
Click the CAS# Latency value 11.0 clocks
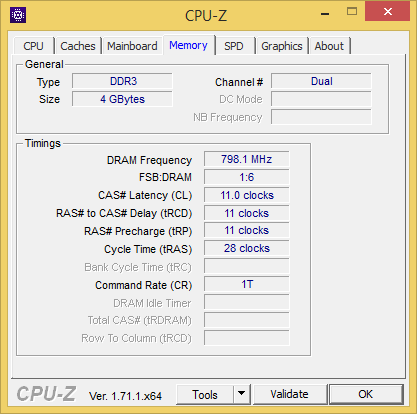point(247,195)
